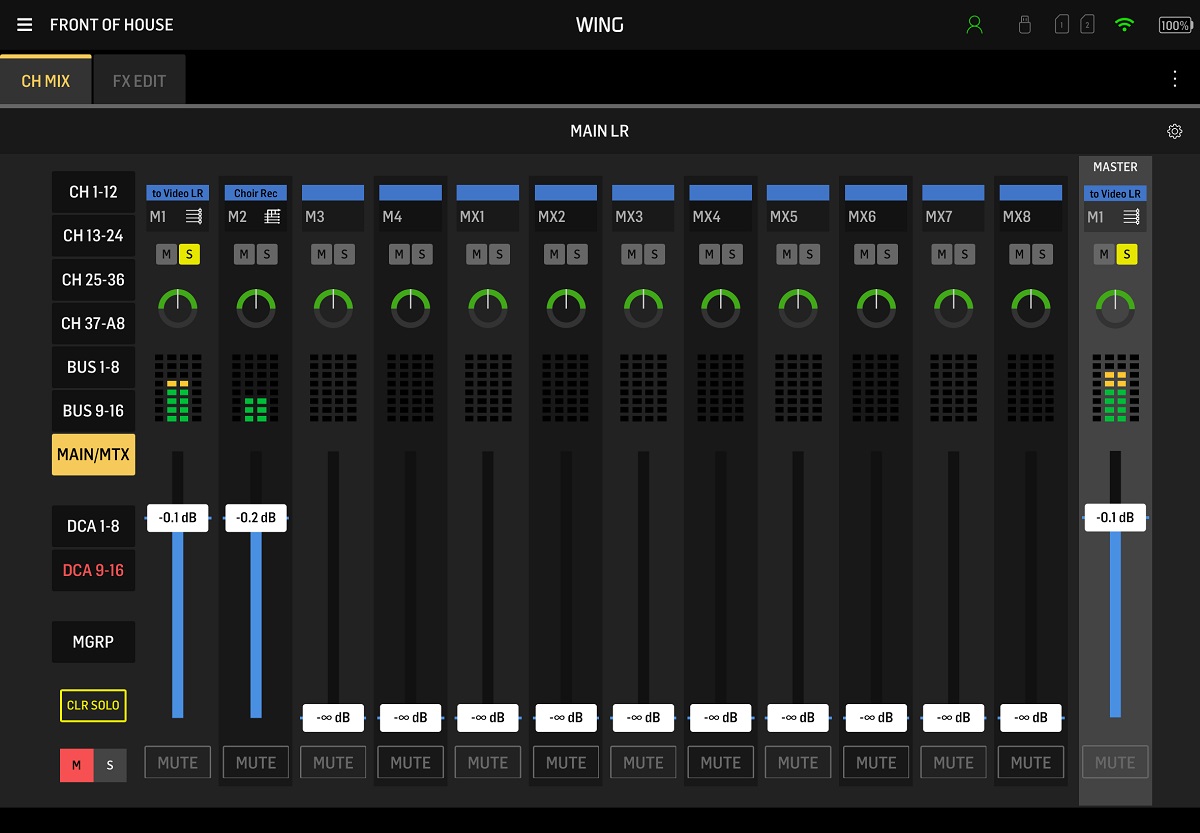Adjust the MX8 pan knob
Image resolution: width=1200 pixels, height=833 pixels.
click(1031, 308)
